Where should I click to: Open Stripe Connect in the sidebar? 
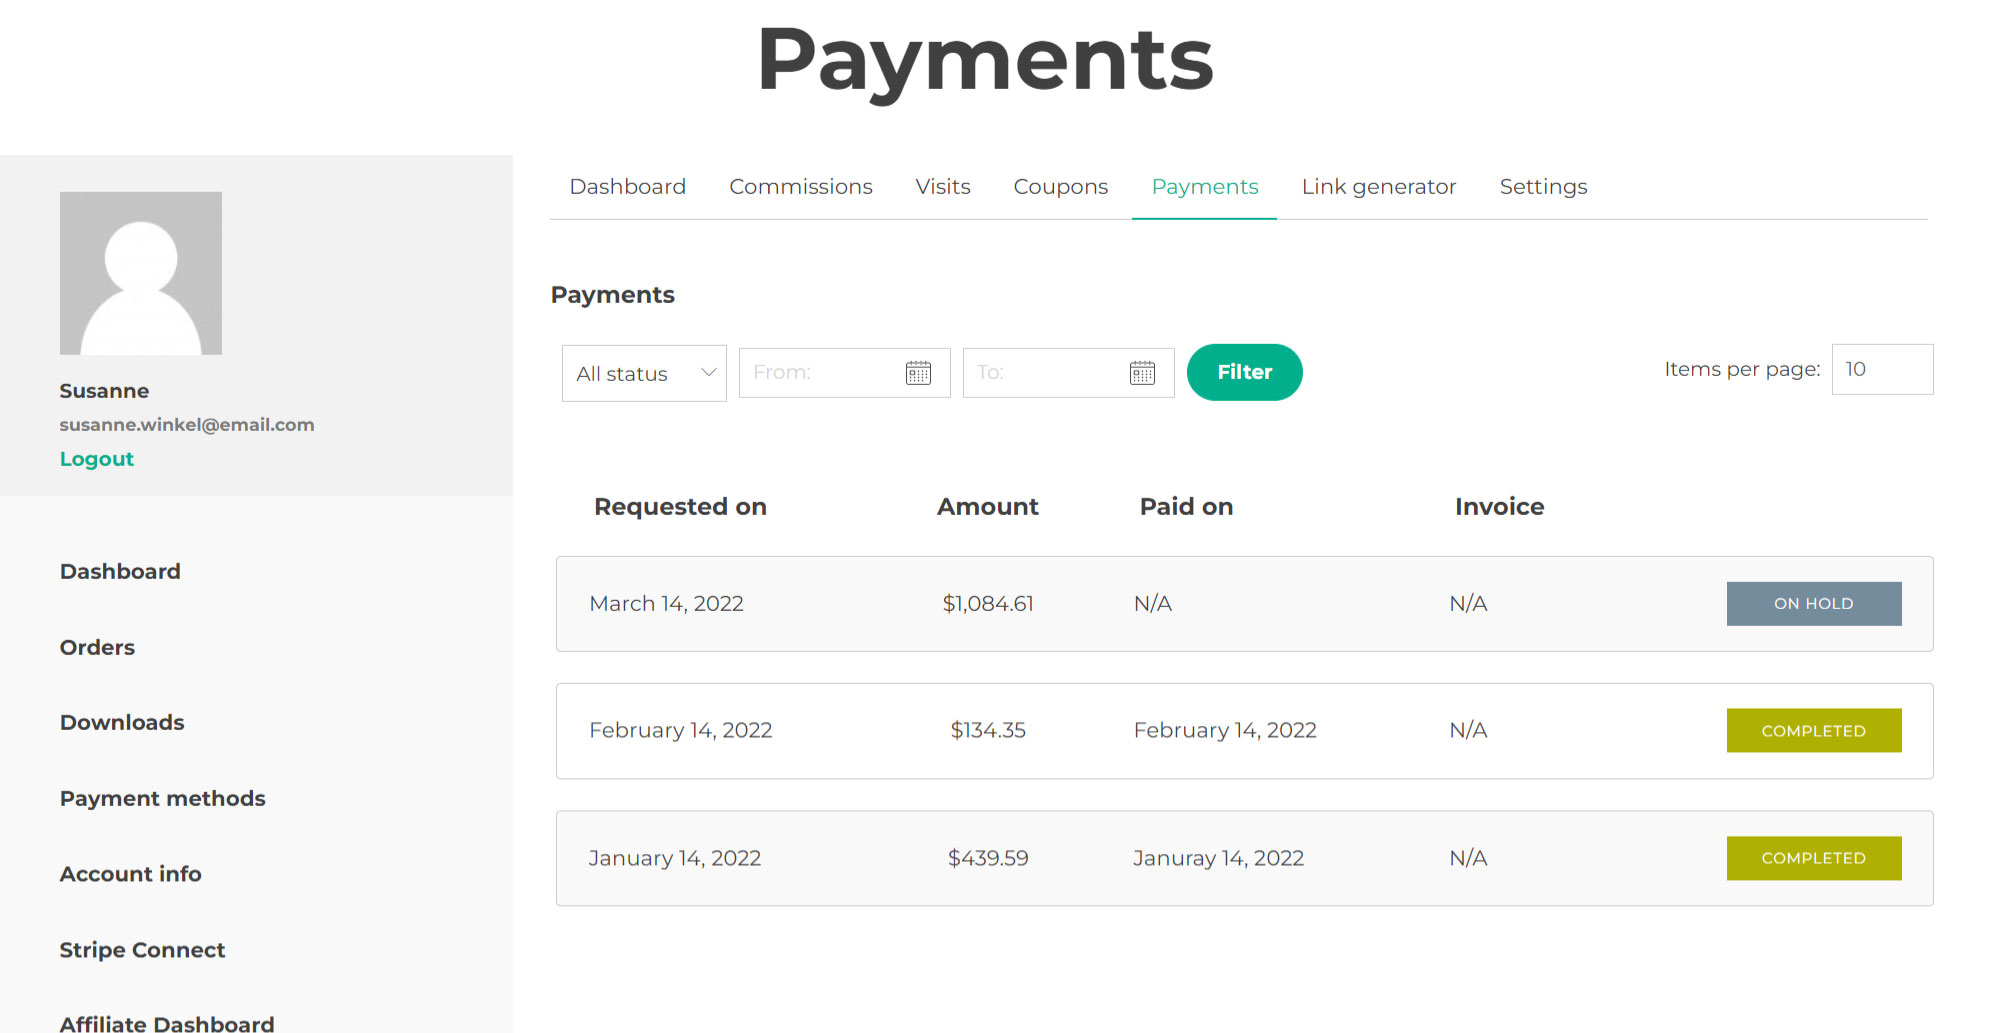click(142, 950)
